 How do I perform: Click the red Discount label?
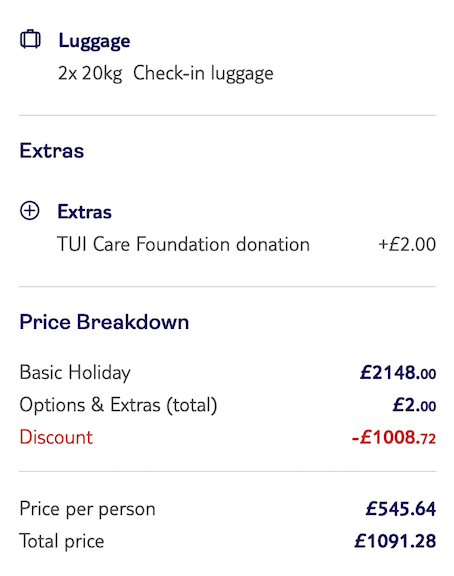(x=56, y=437)
